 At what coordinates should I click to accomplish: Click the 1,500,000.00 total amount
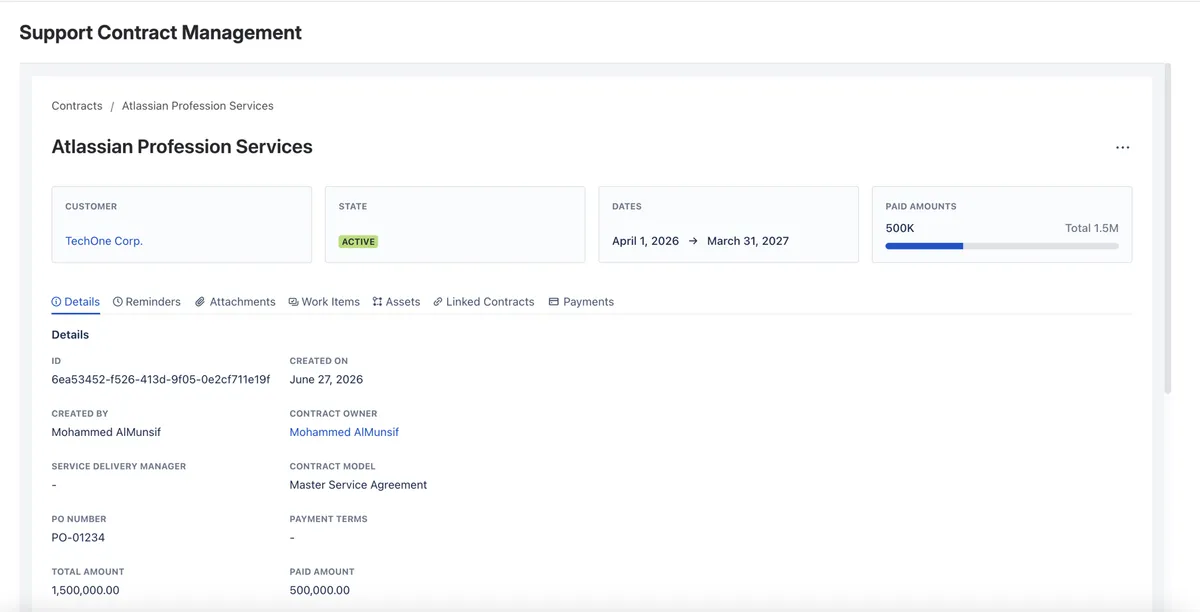85,590
